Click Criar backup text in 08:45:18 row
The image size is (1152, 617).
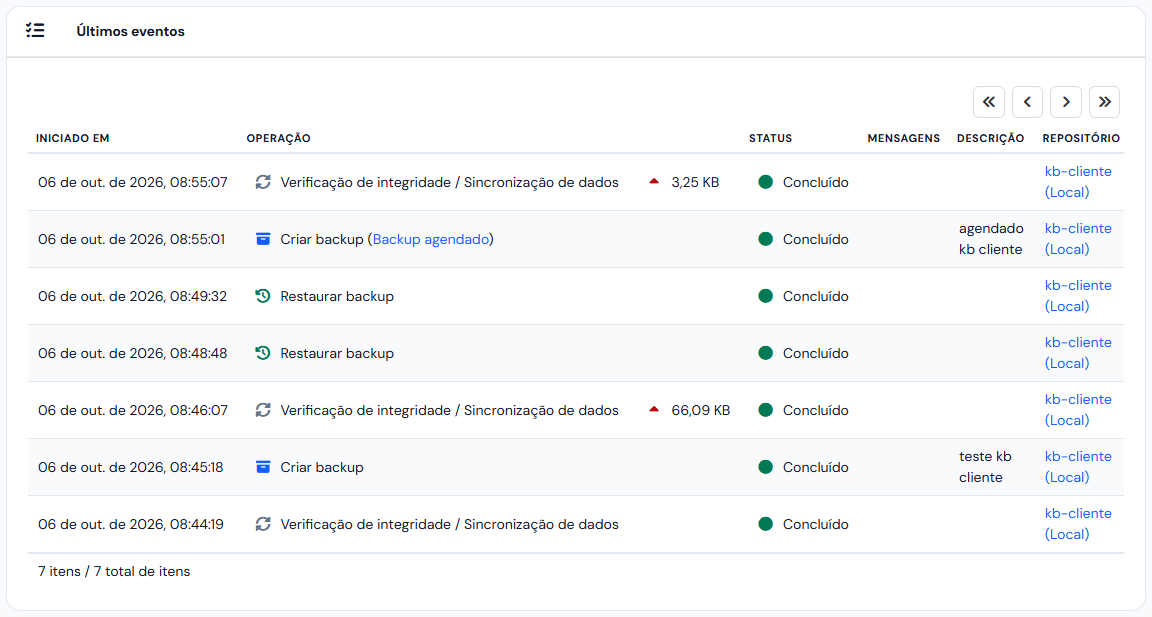[322, 467]
